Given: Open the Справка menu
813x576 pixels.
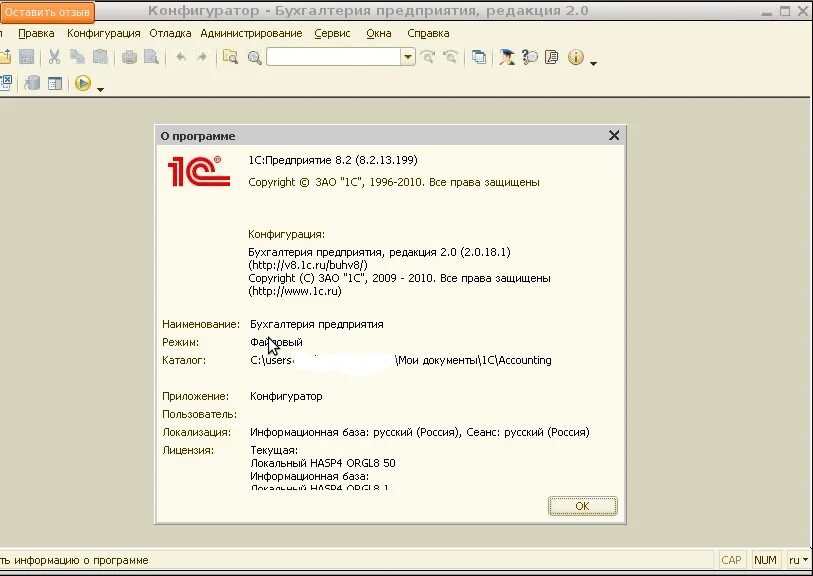Looking at the screenshot, I should click(x=428, y=33).
